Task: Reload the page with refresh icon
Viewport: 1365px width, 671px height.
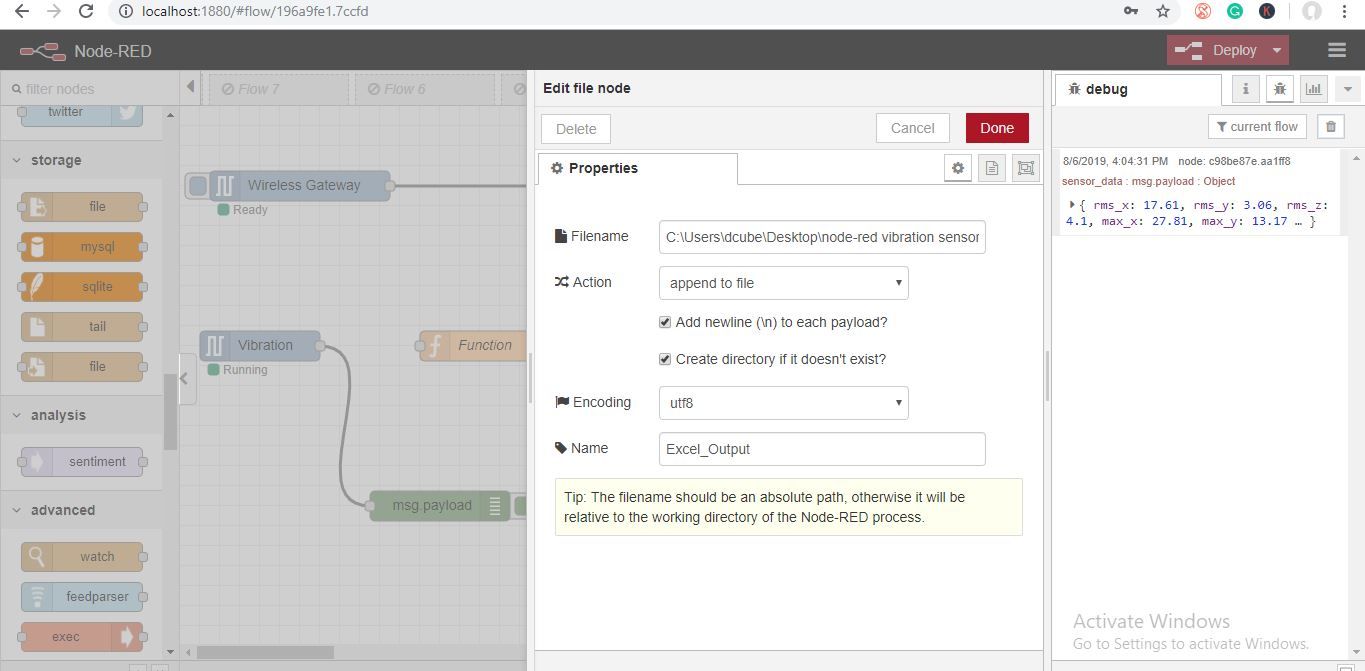Action: tap(86, 11)
